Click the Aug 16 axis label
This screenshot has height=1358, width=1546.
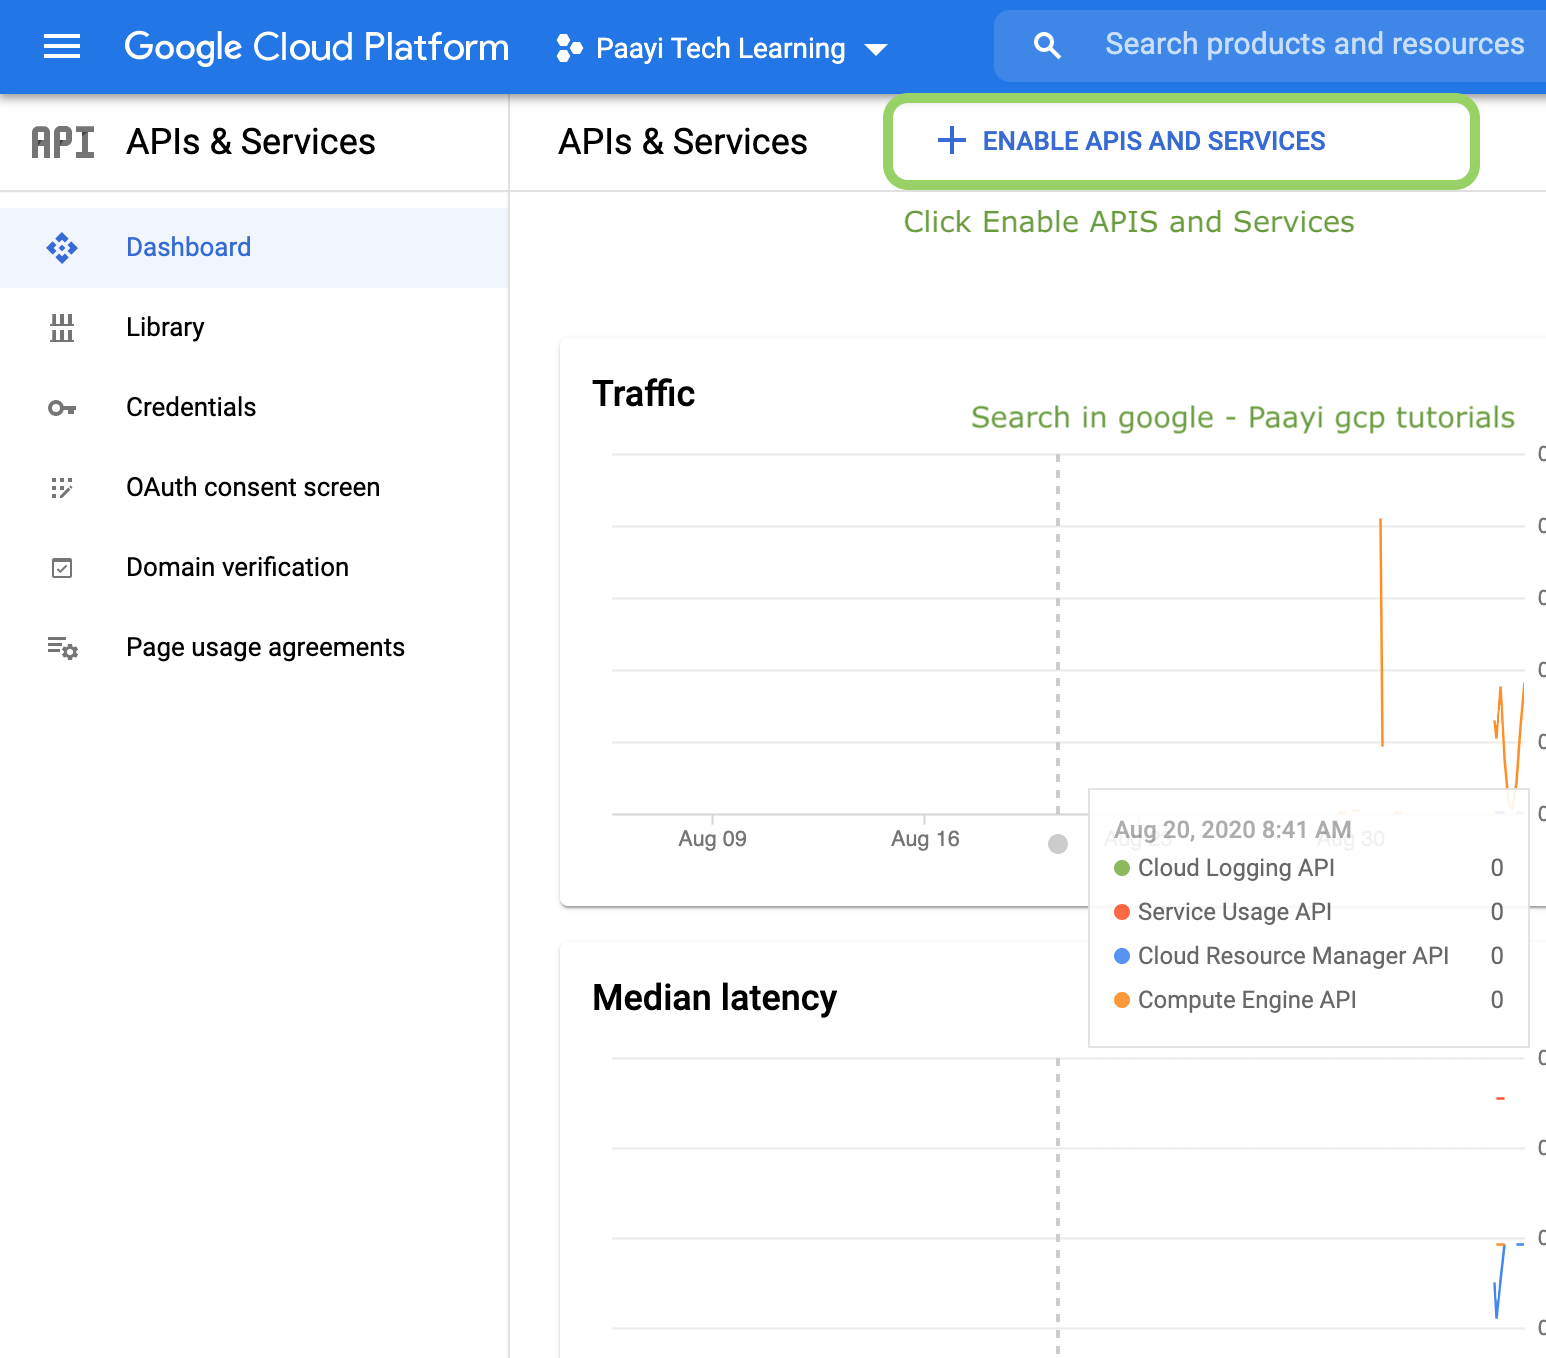pyautogui.click(x=925, y=839)
